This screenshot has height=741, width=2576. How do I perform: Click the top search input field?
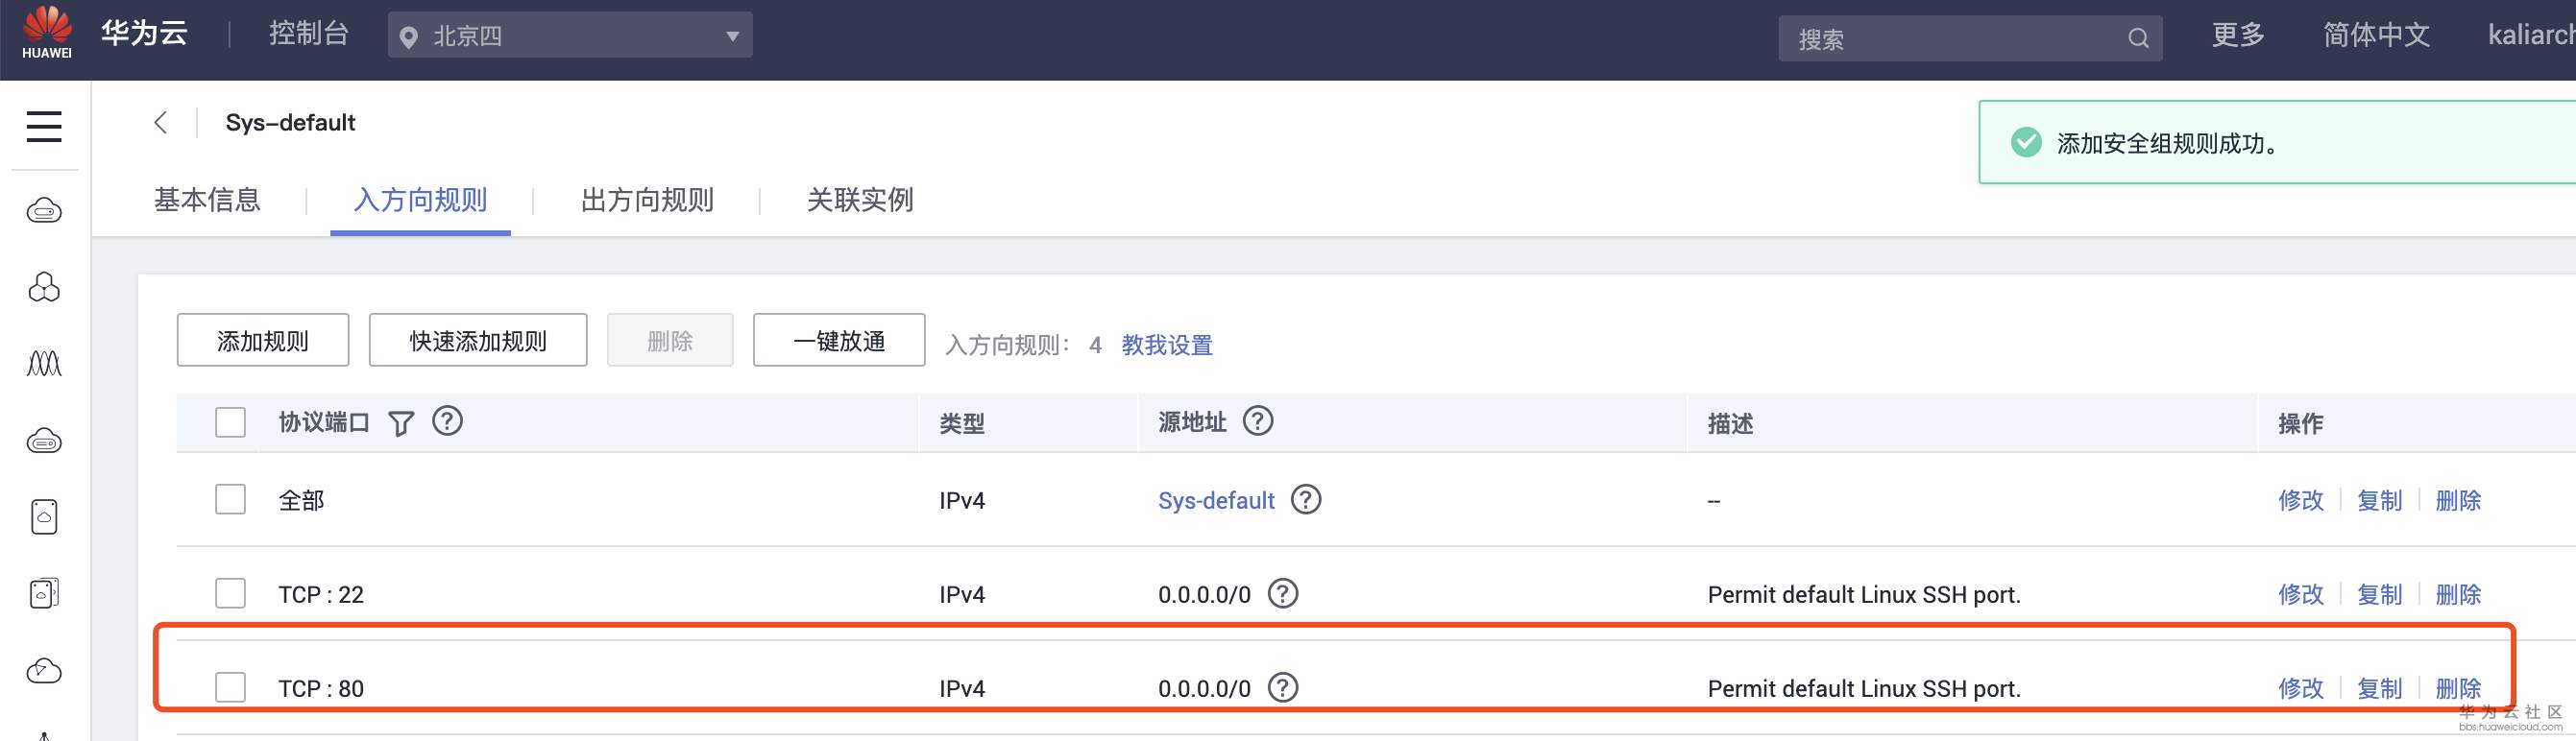point(1950,38)
